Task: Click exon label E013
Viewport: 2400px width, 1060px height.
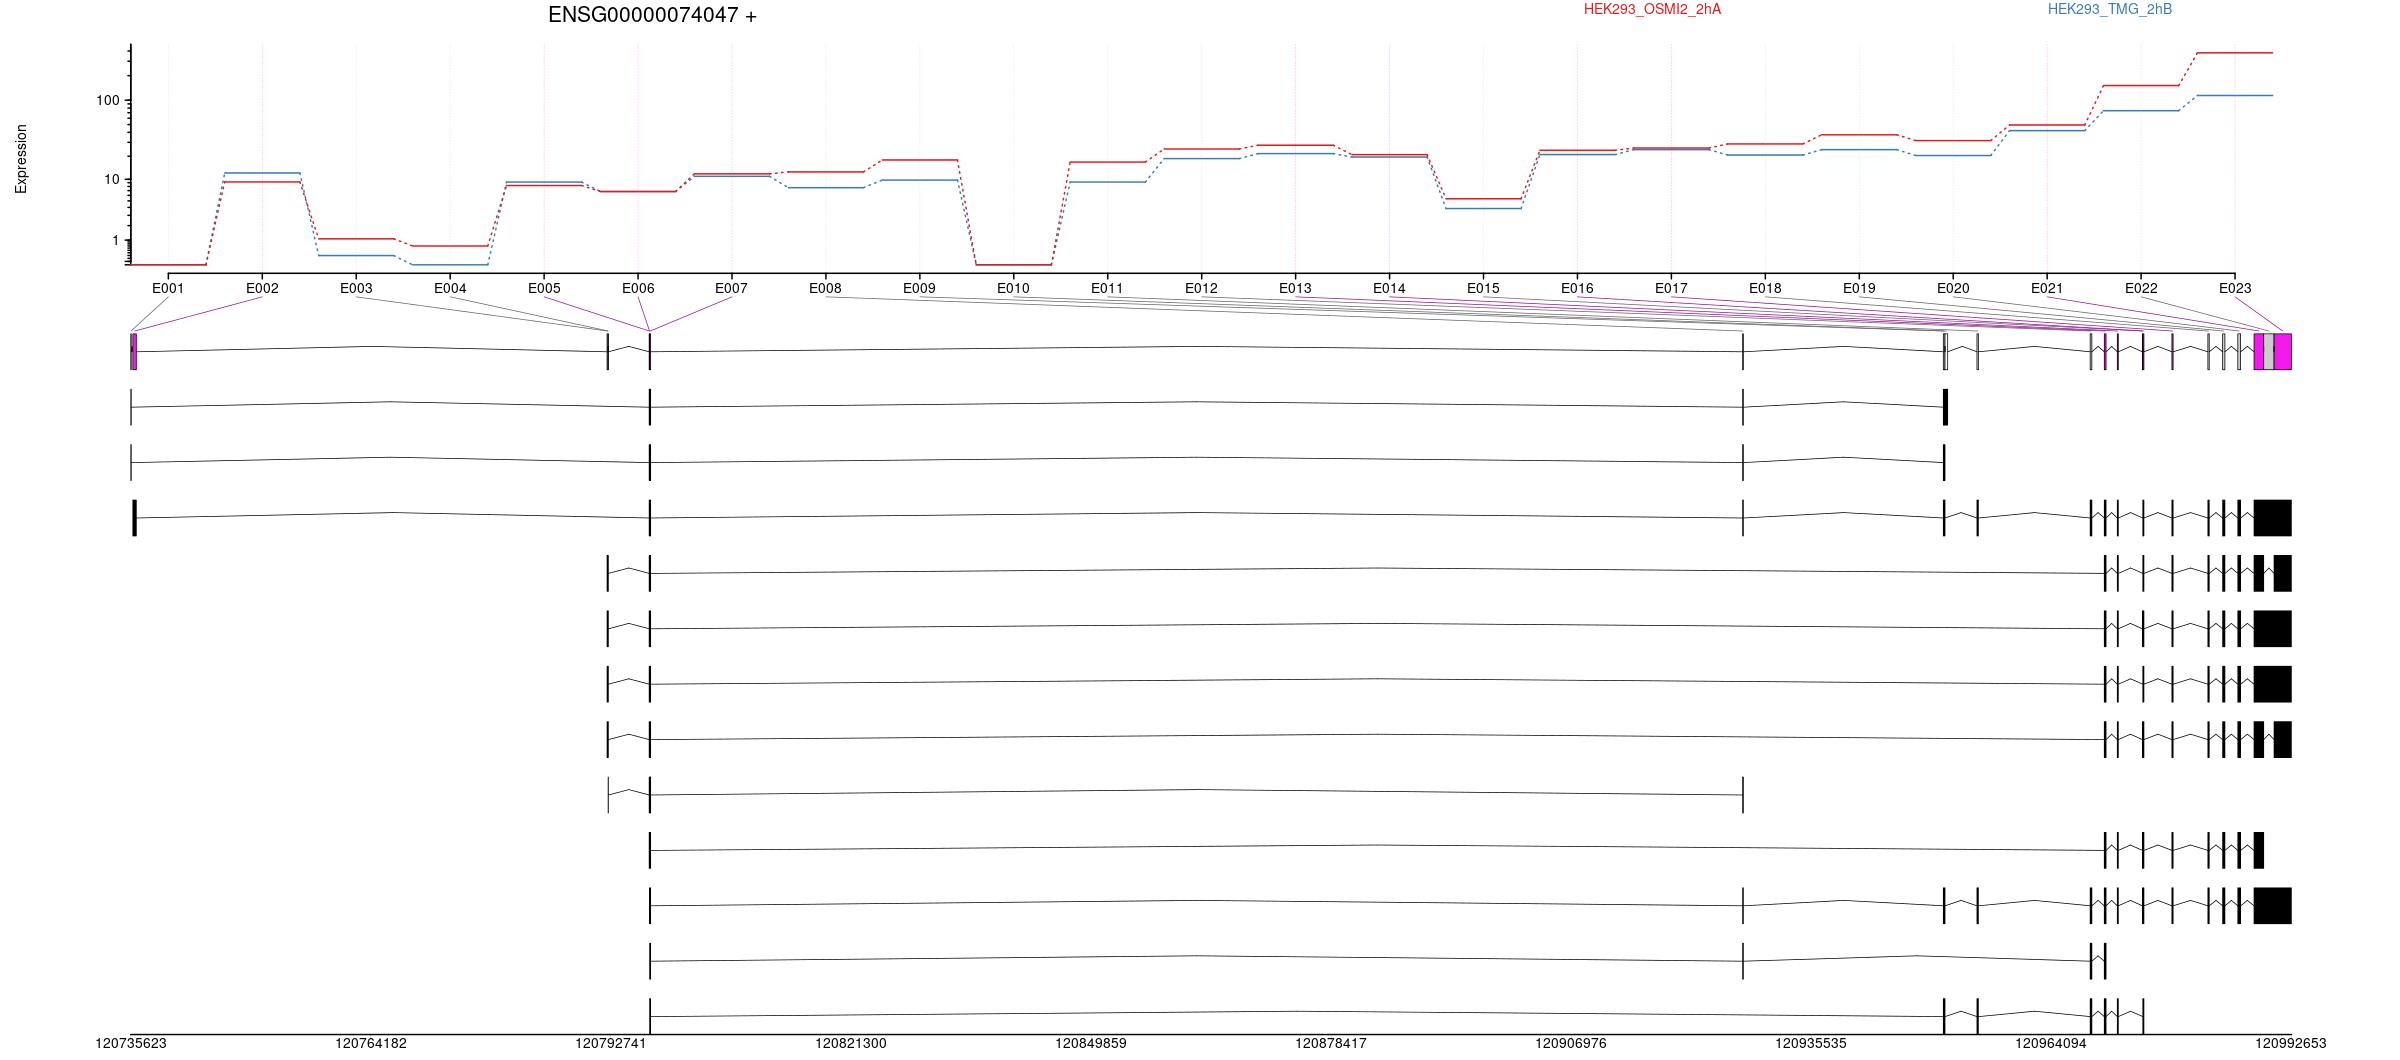Action: pos(1295,288)
